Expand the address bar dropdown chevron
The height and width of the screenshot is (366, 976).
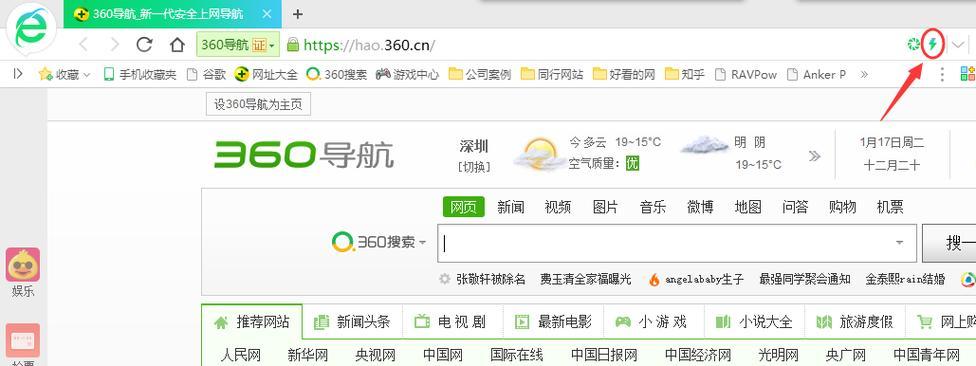[959, 44]
